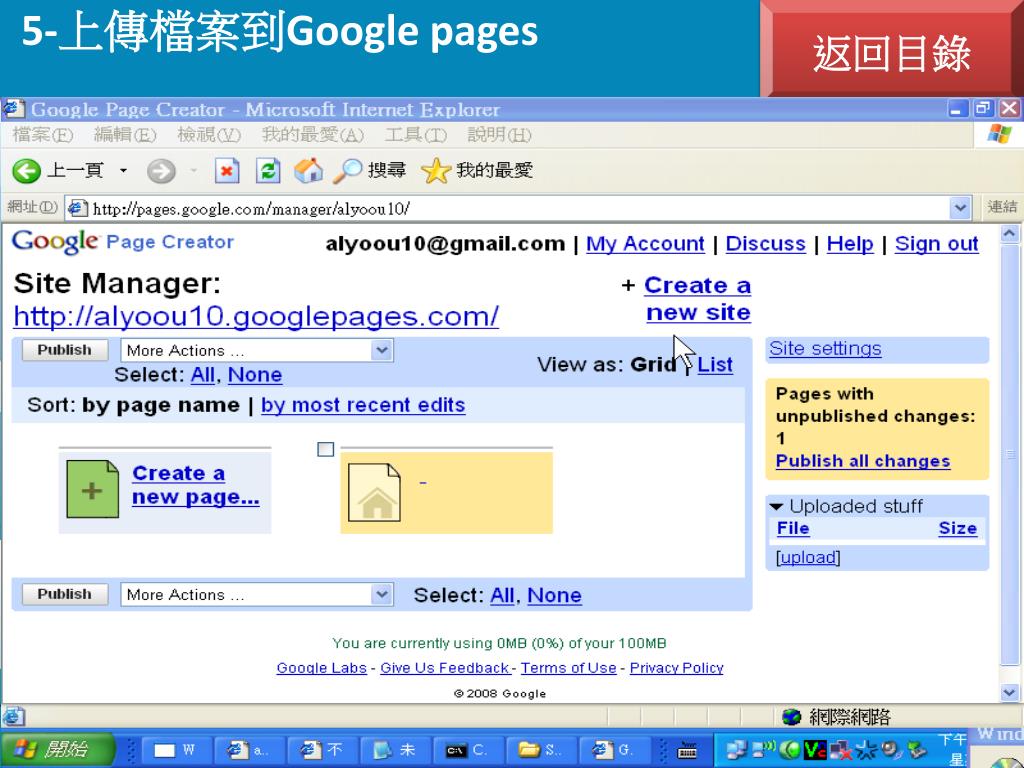Open the address bar URL history dropdown
This screenshot has width=1024, height=768.
(959, 208)
